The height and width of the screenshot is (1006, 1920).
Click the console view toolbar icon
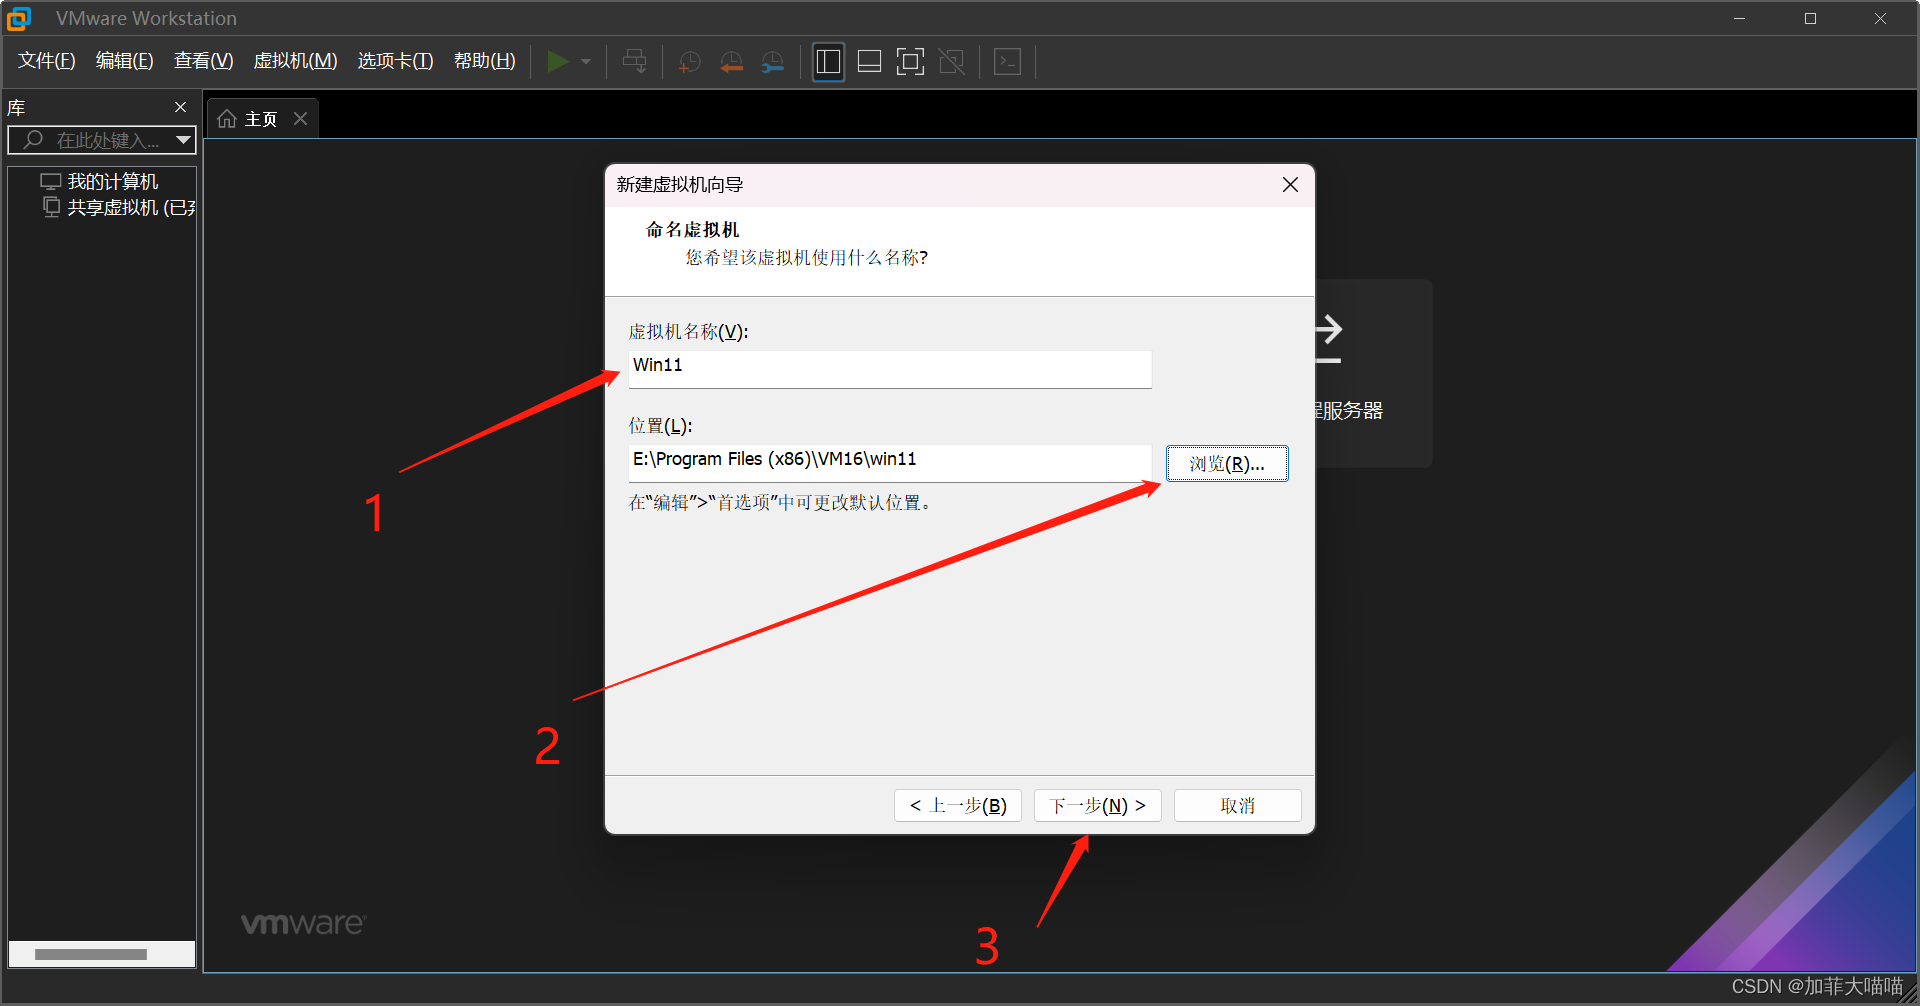(x=1007, y=62)
